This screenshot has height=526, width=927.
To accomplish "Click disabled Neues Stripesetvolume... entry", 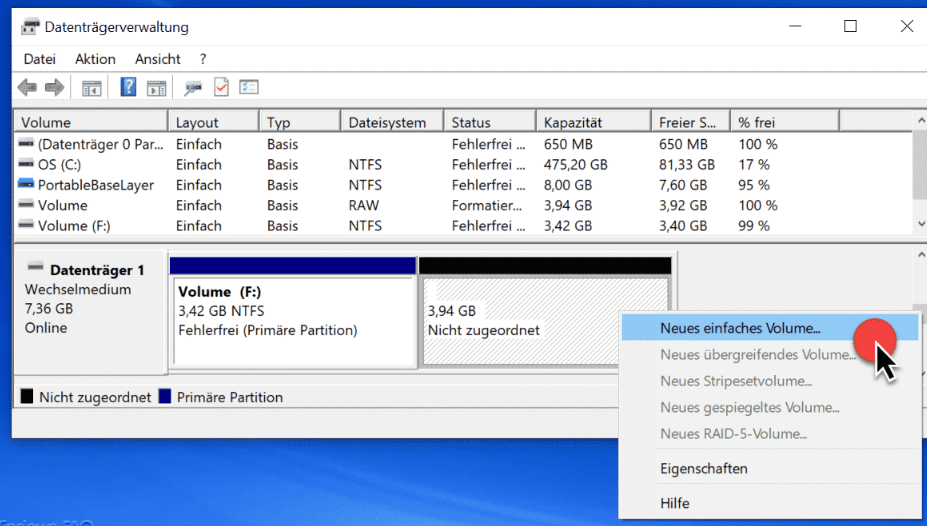I will click(770, 381).
